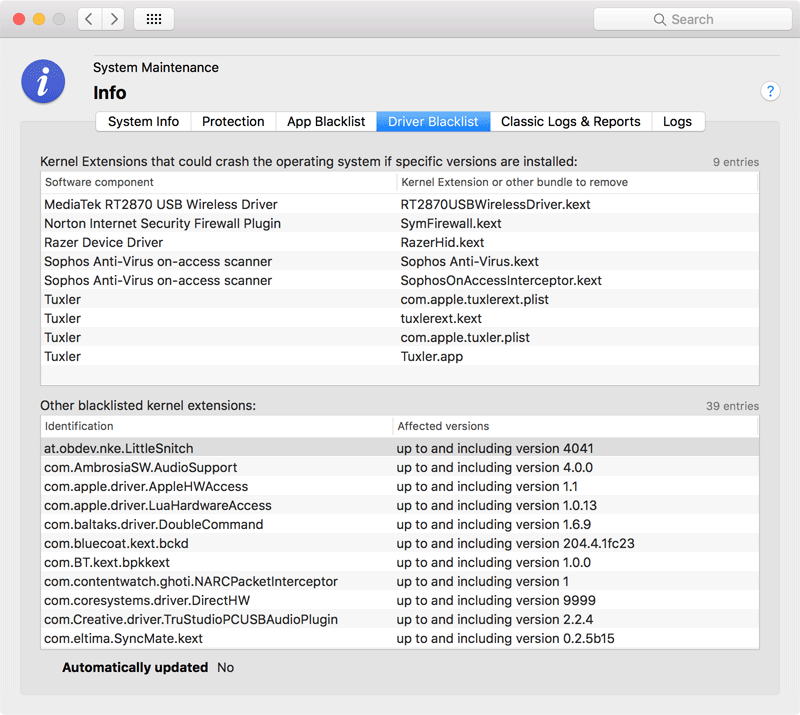Select the Driver Blacklist tab
This screenshot has height=715, width=800.
click(x=433, y=121)
